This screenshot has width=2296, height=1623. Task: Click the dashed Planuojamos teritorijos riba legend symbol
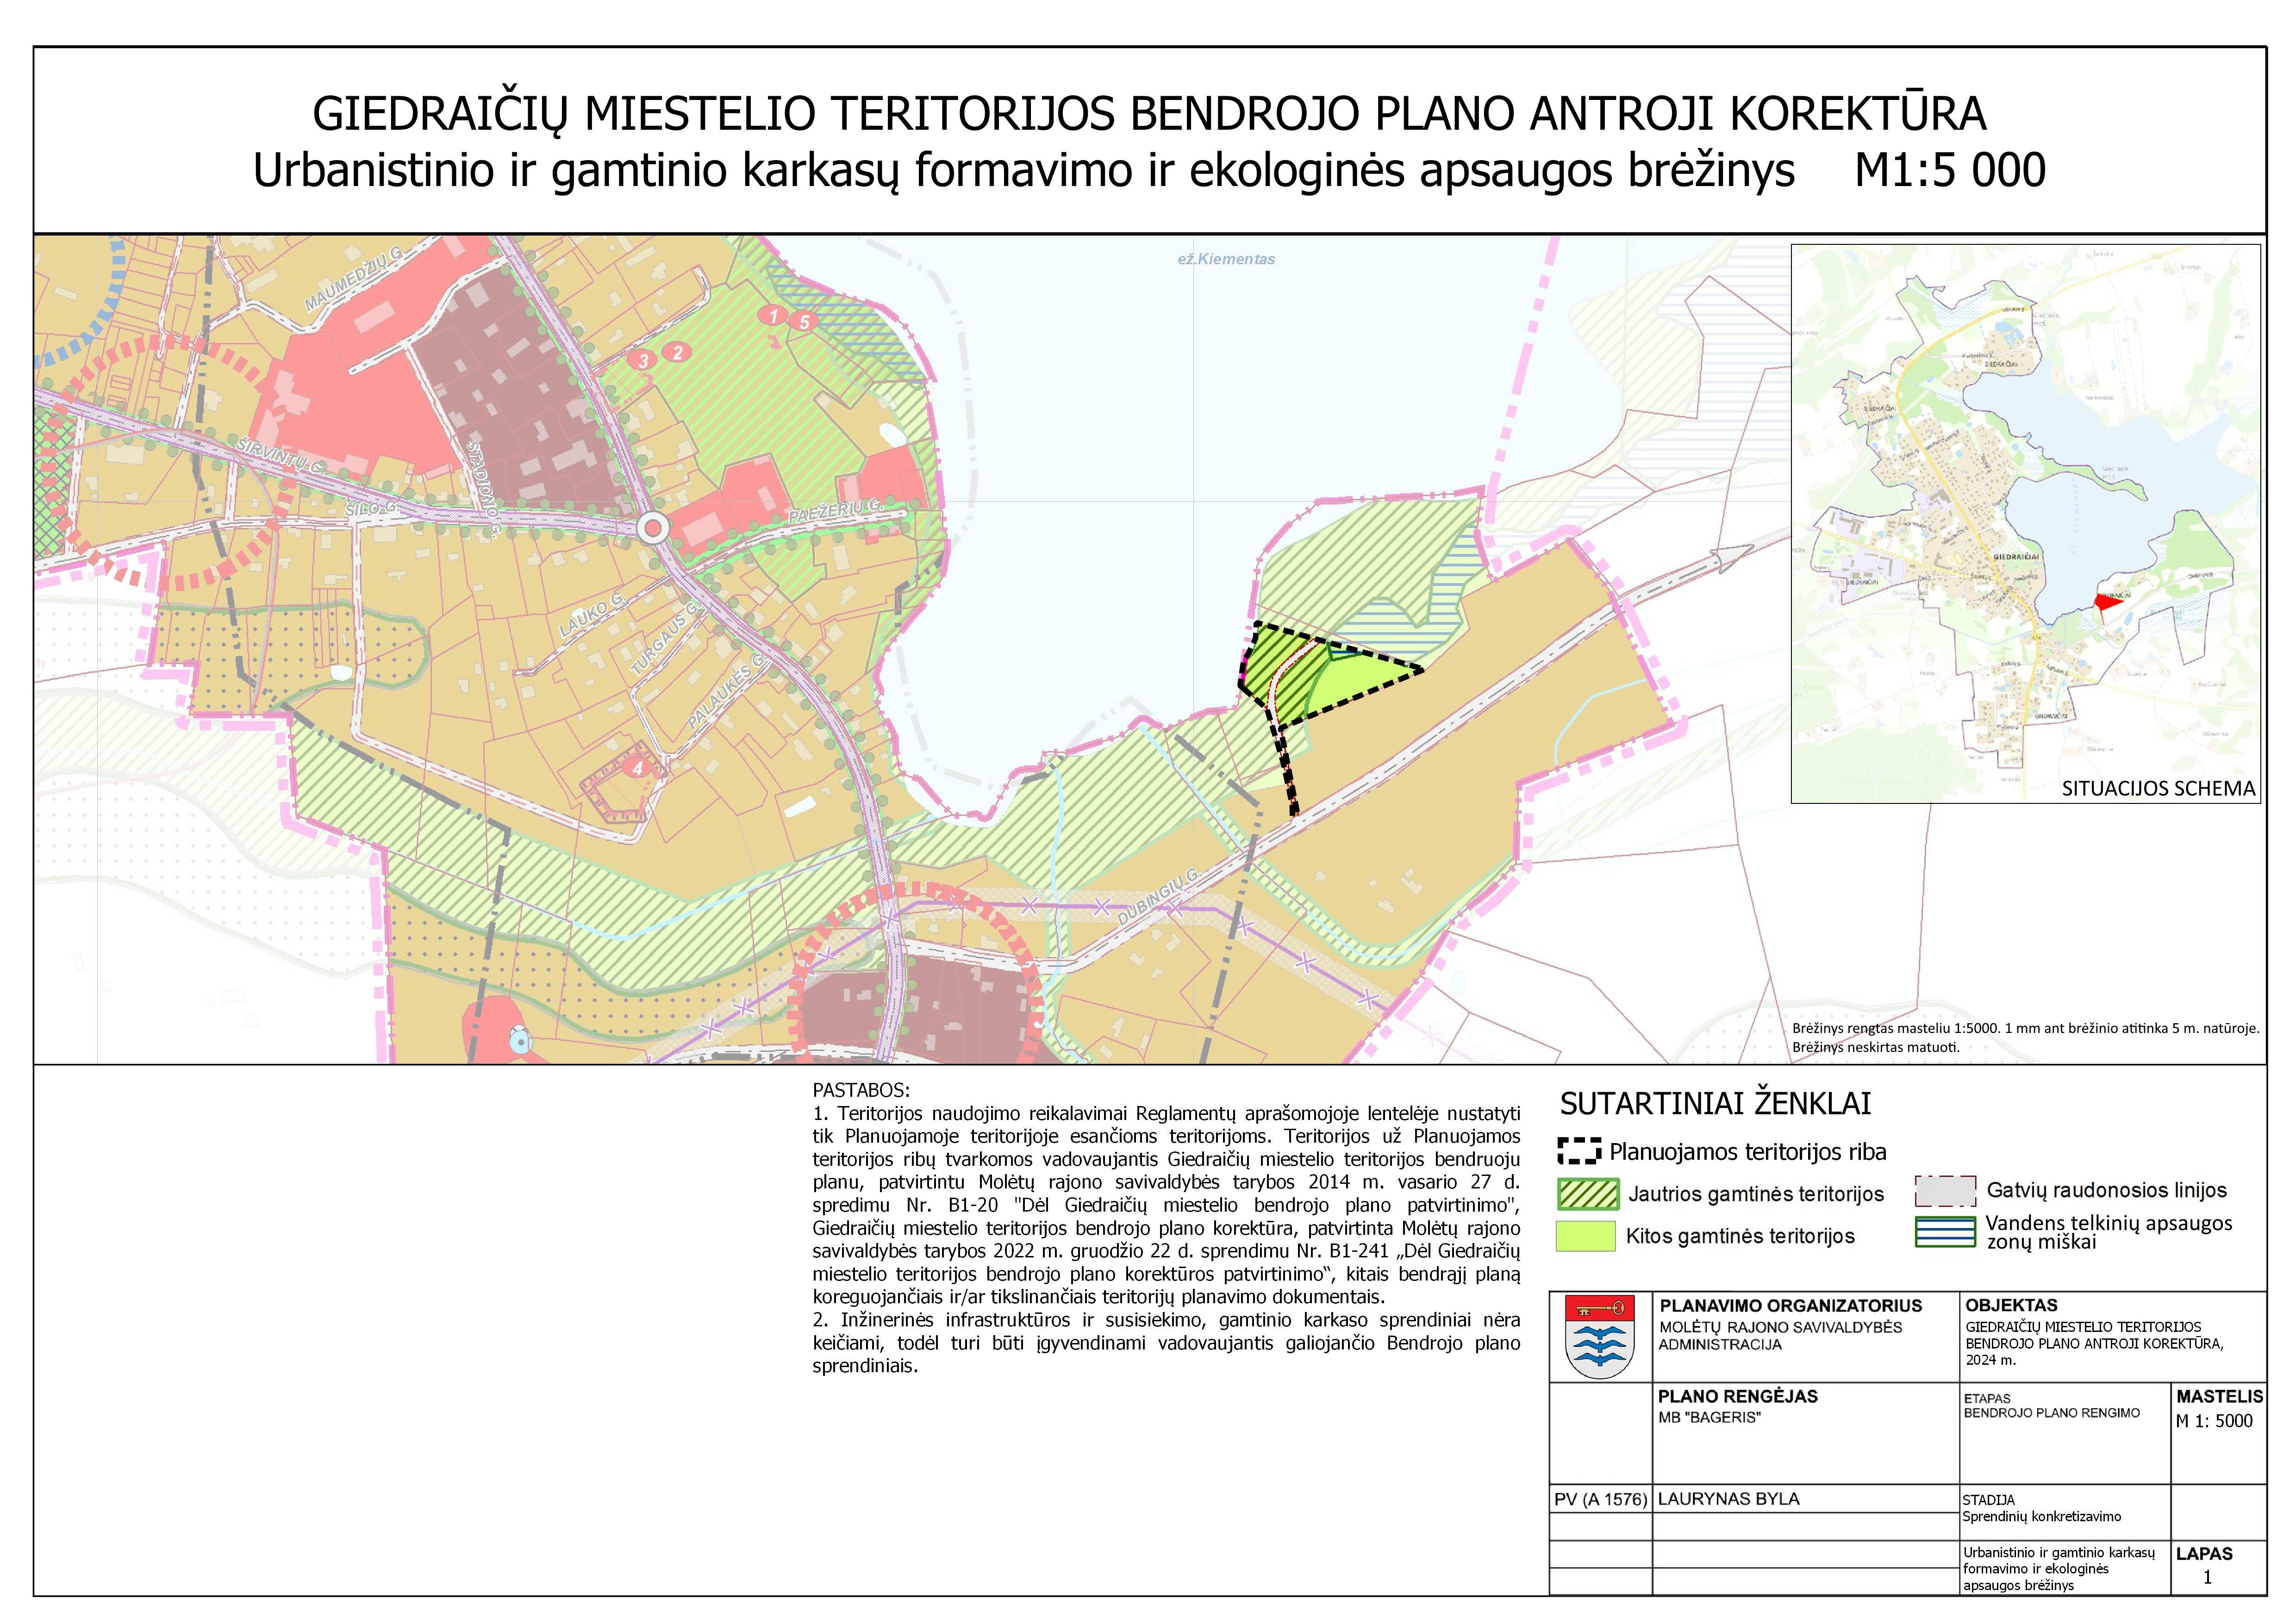(x=1580, y=1151)
